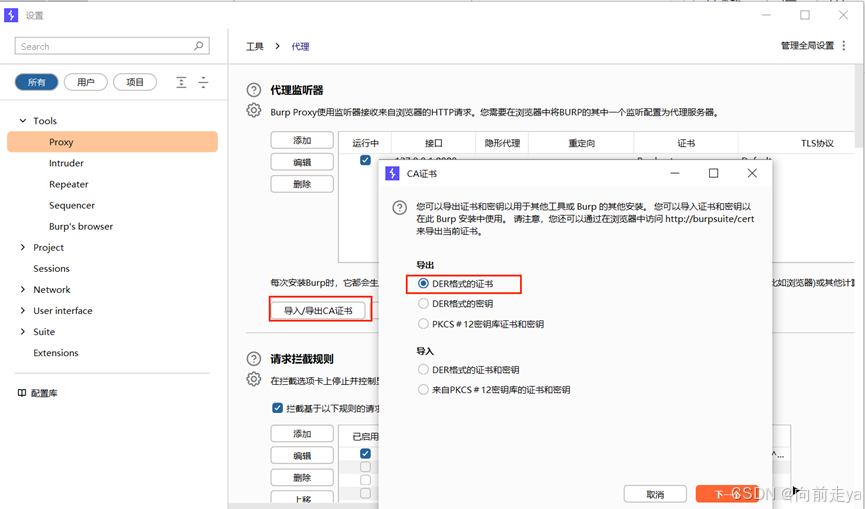Click the gear icon under 请求拦截规则

pos(253,379)
